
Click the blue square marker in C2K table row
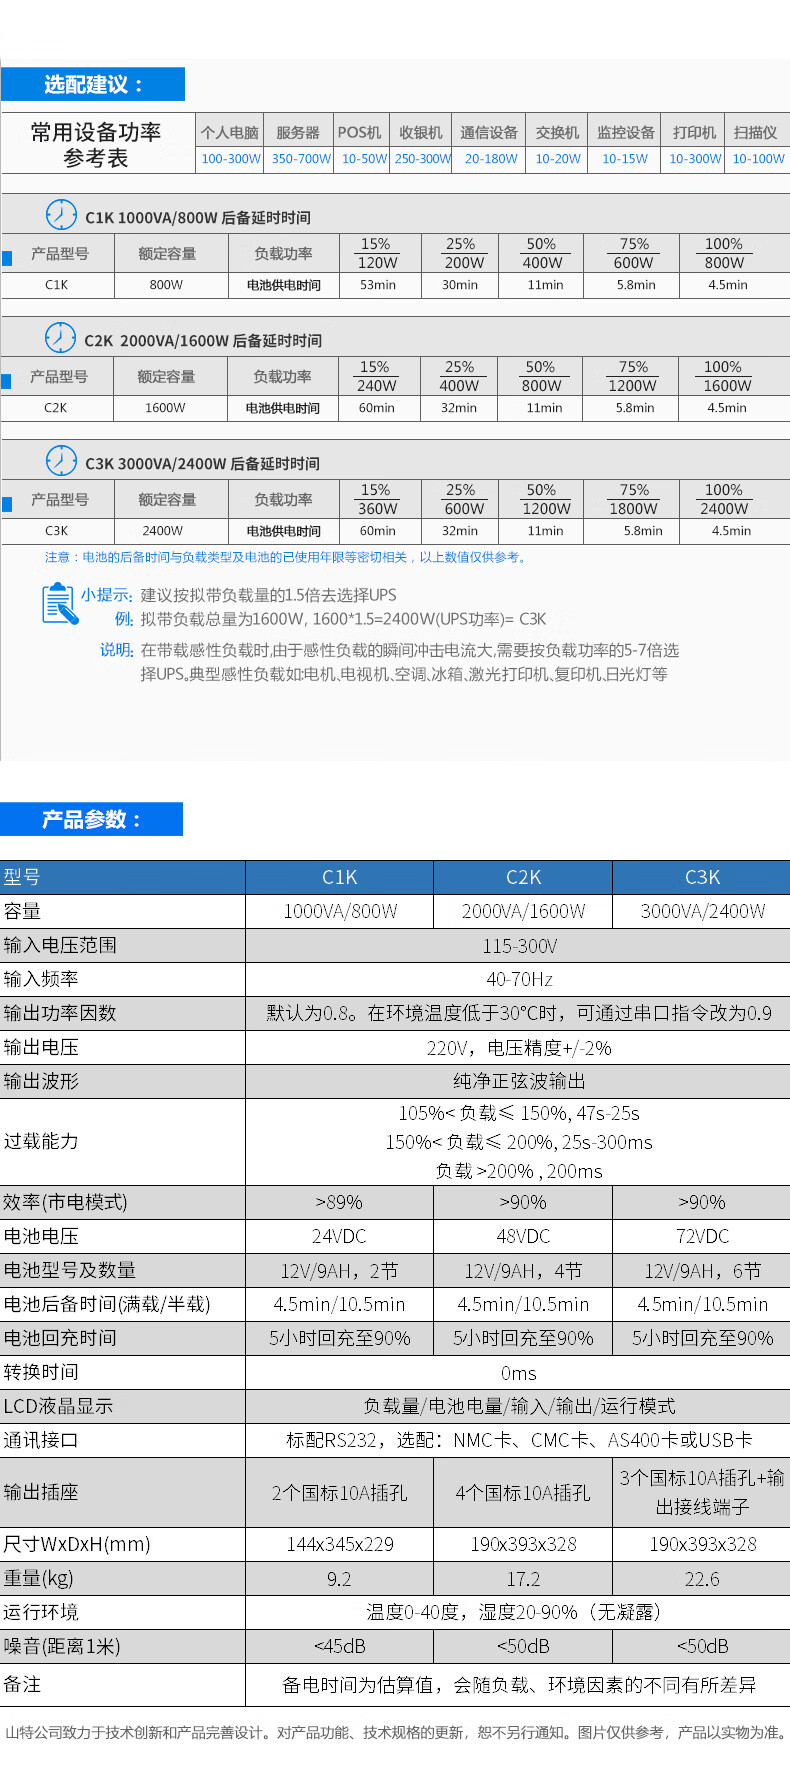(x=7, y=381)
